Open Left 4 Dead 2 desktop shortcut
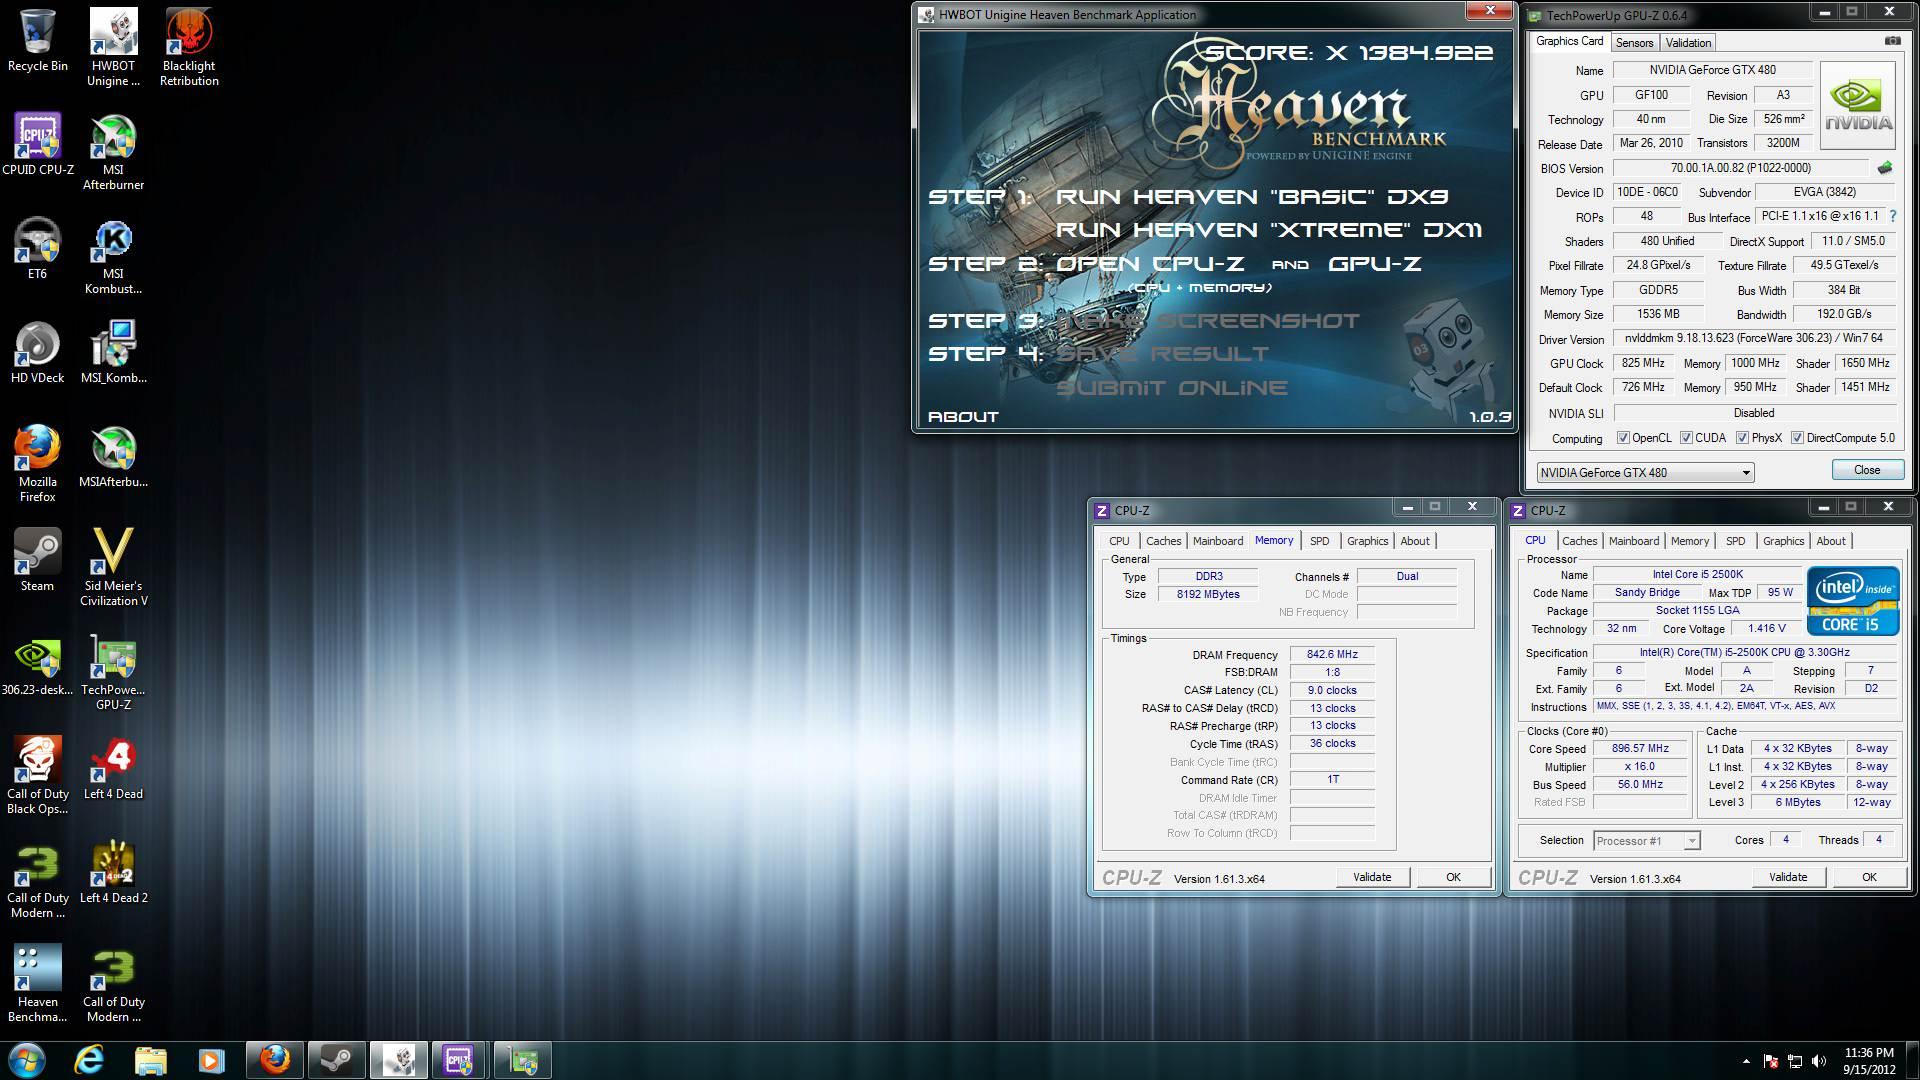The image size is (1920, 1080). (113, 873)
